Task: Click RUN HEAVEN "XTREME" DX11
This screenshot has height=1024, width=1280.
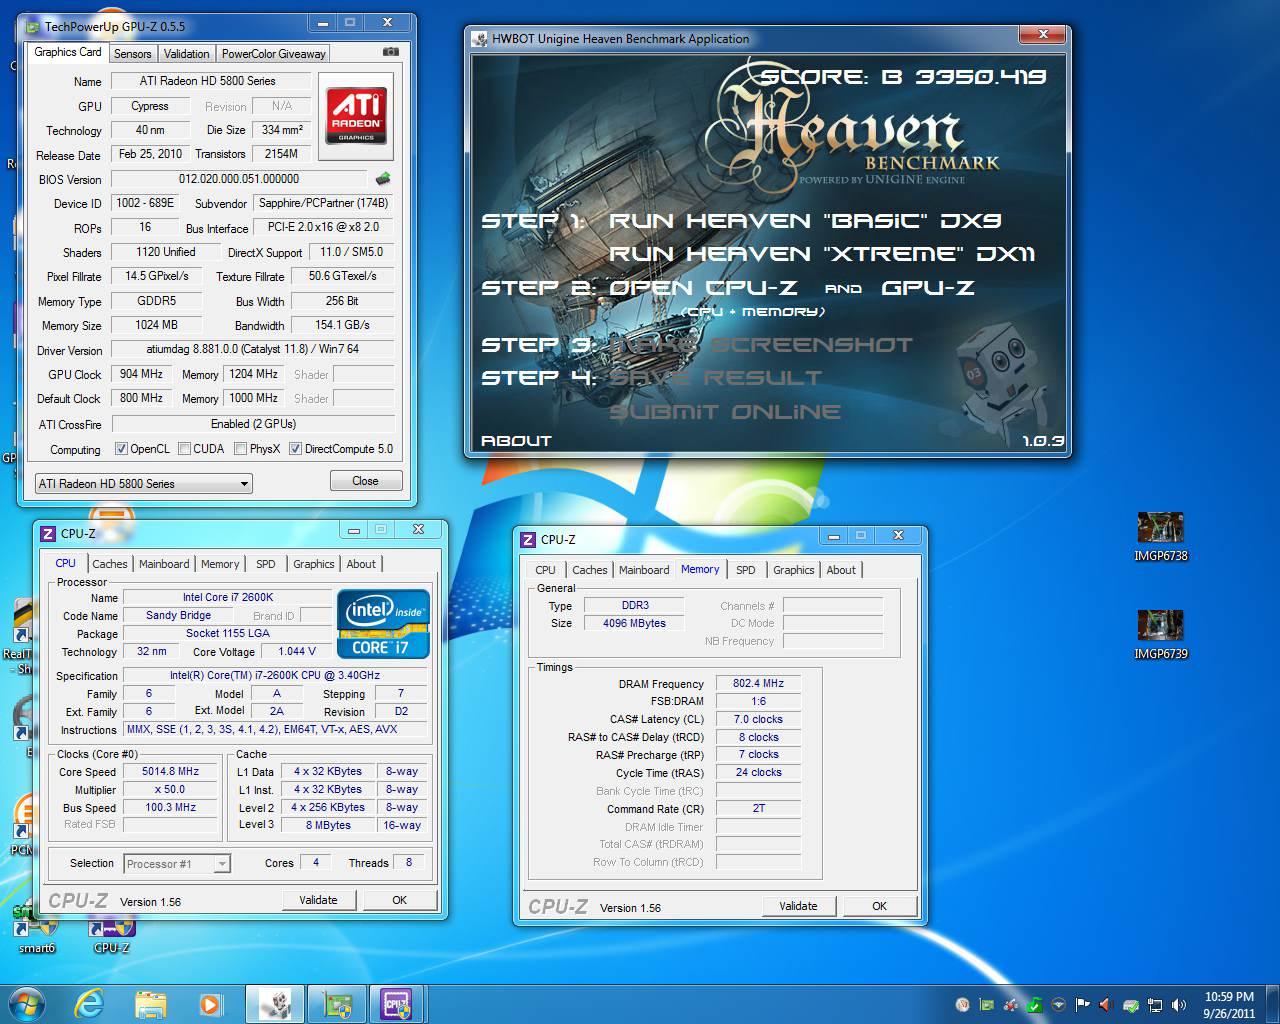Action: coord(822,254)
